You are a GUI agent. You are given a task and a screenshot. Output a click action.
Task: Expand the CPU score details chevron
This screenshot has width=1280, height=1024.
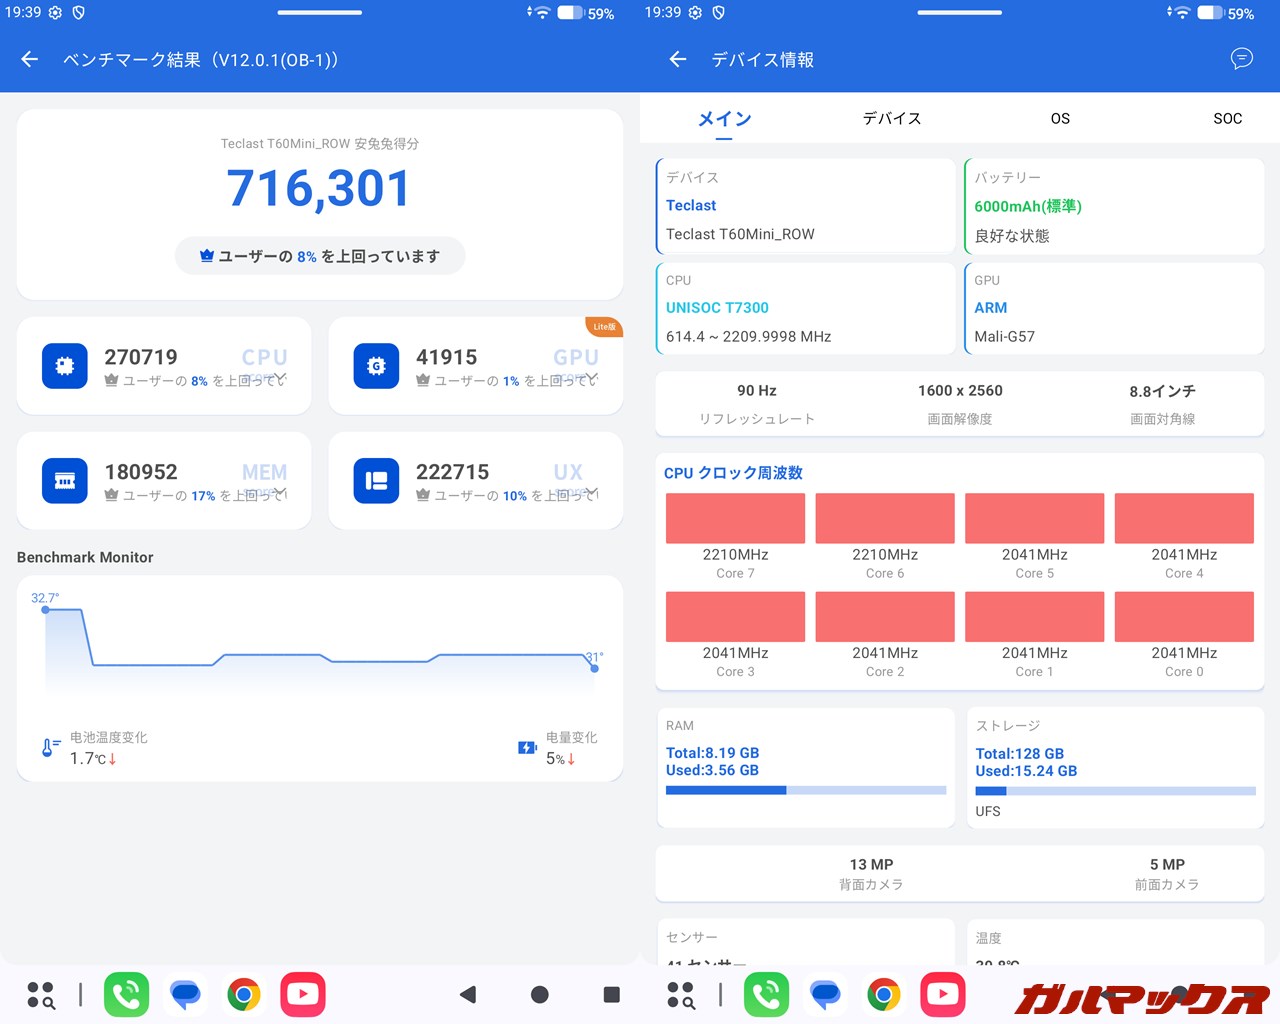point(281,378)
